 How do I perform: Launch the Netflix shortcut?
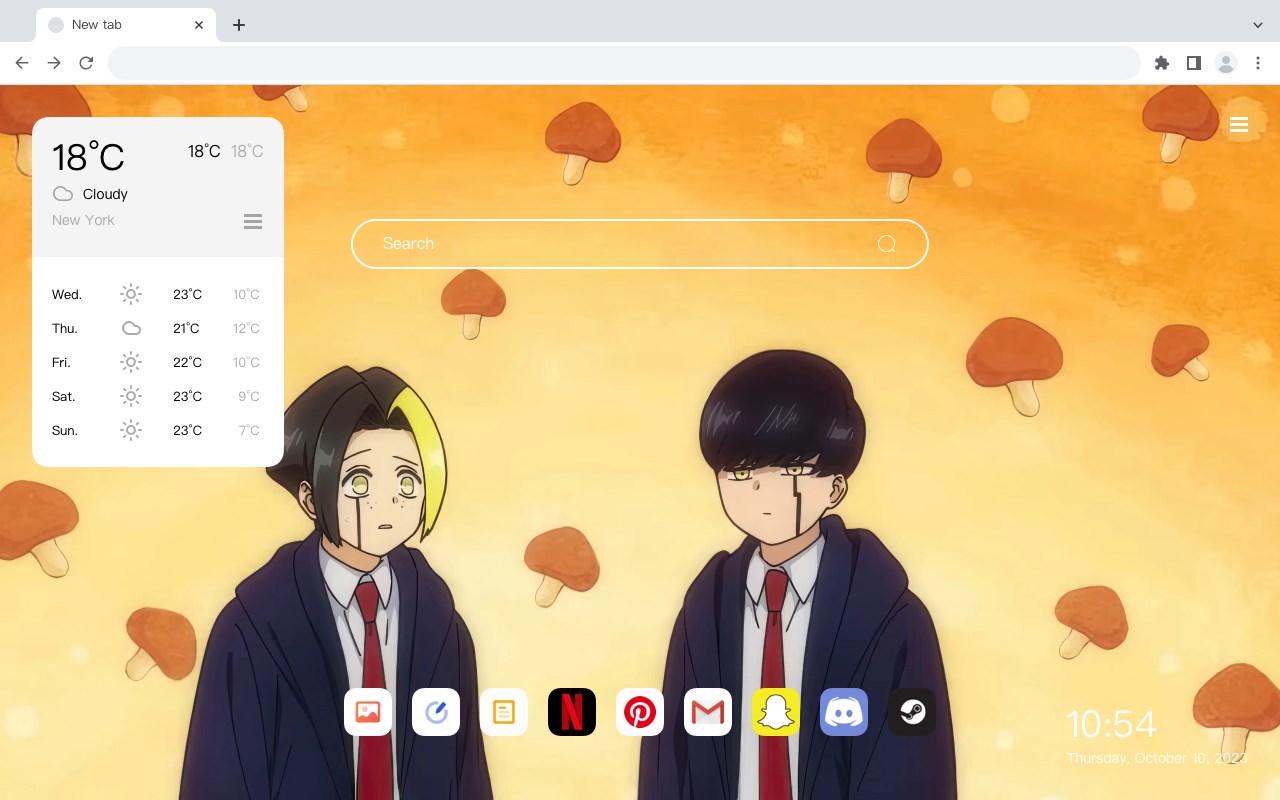coord(572,712)
